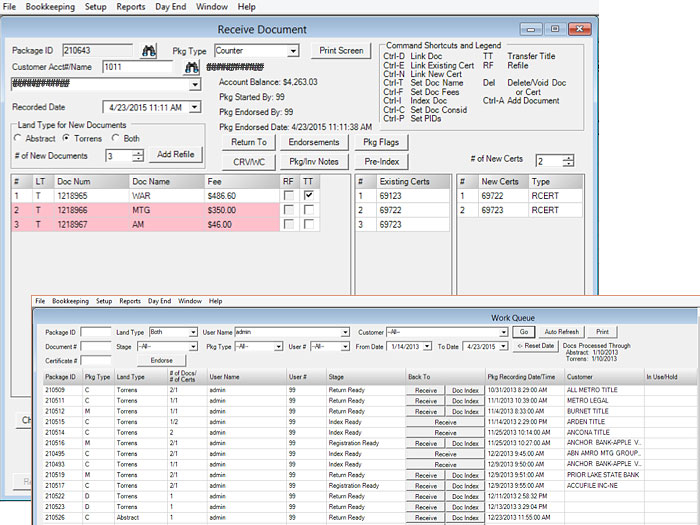Open the Recorded Date picker dropdown

[x=195, y=107]
